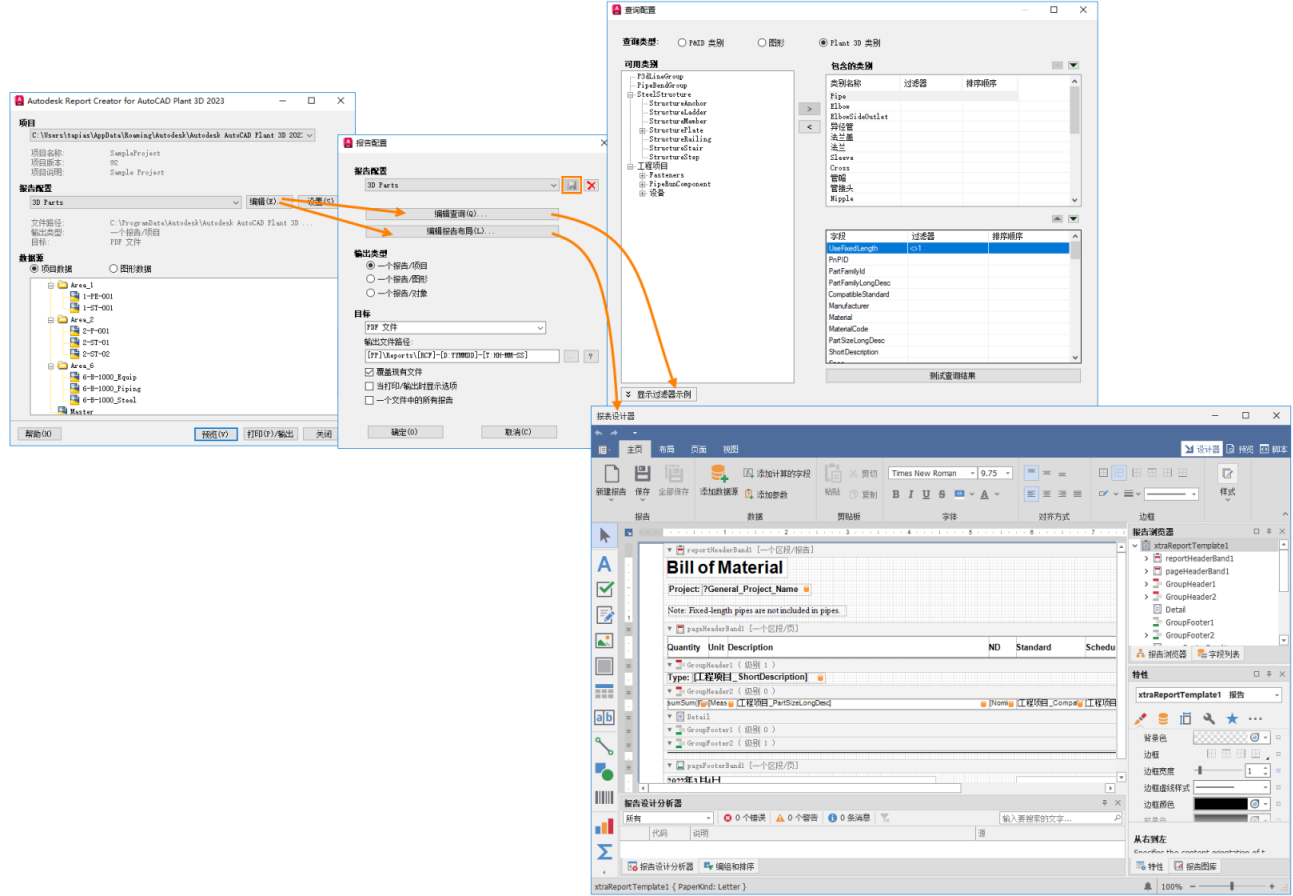Select the Line tool in the toolbox
The width and height of the screenshot is (1293, 896).
604,745
